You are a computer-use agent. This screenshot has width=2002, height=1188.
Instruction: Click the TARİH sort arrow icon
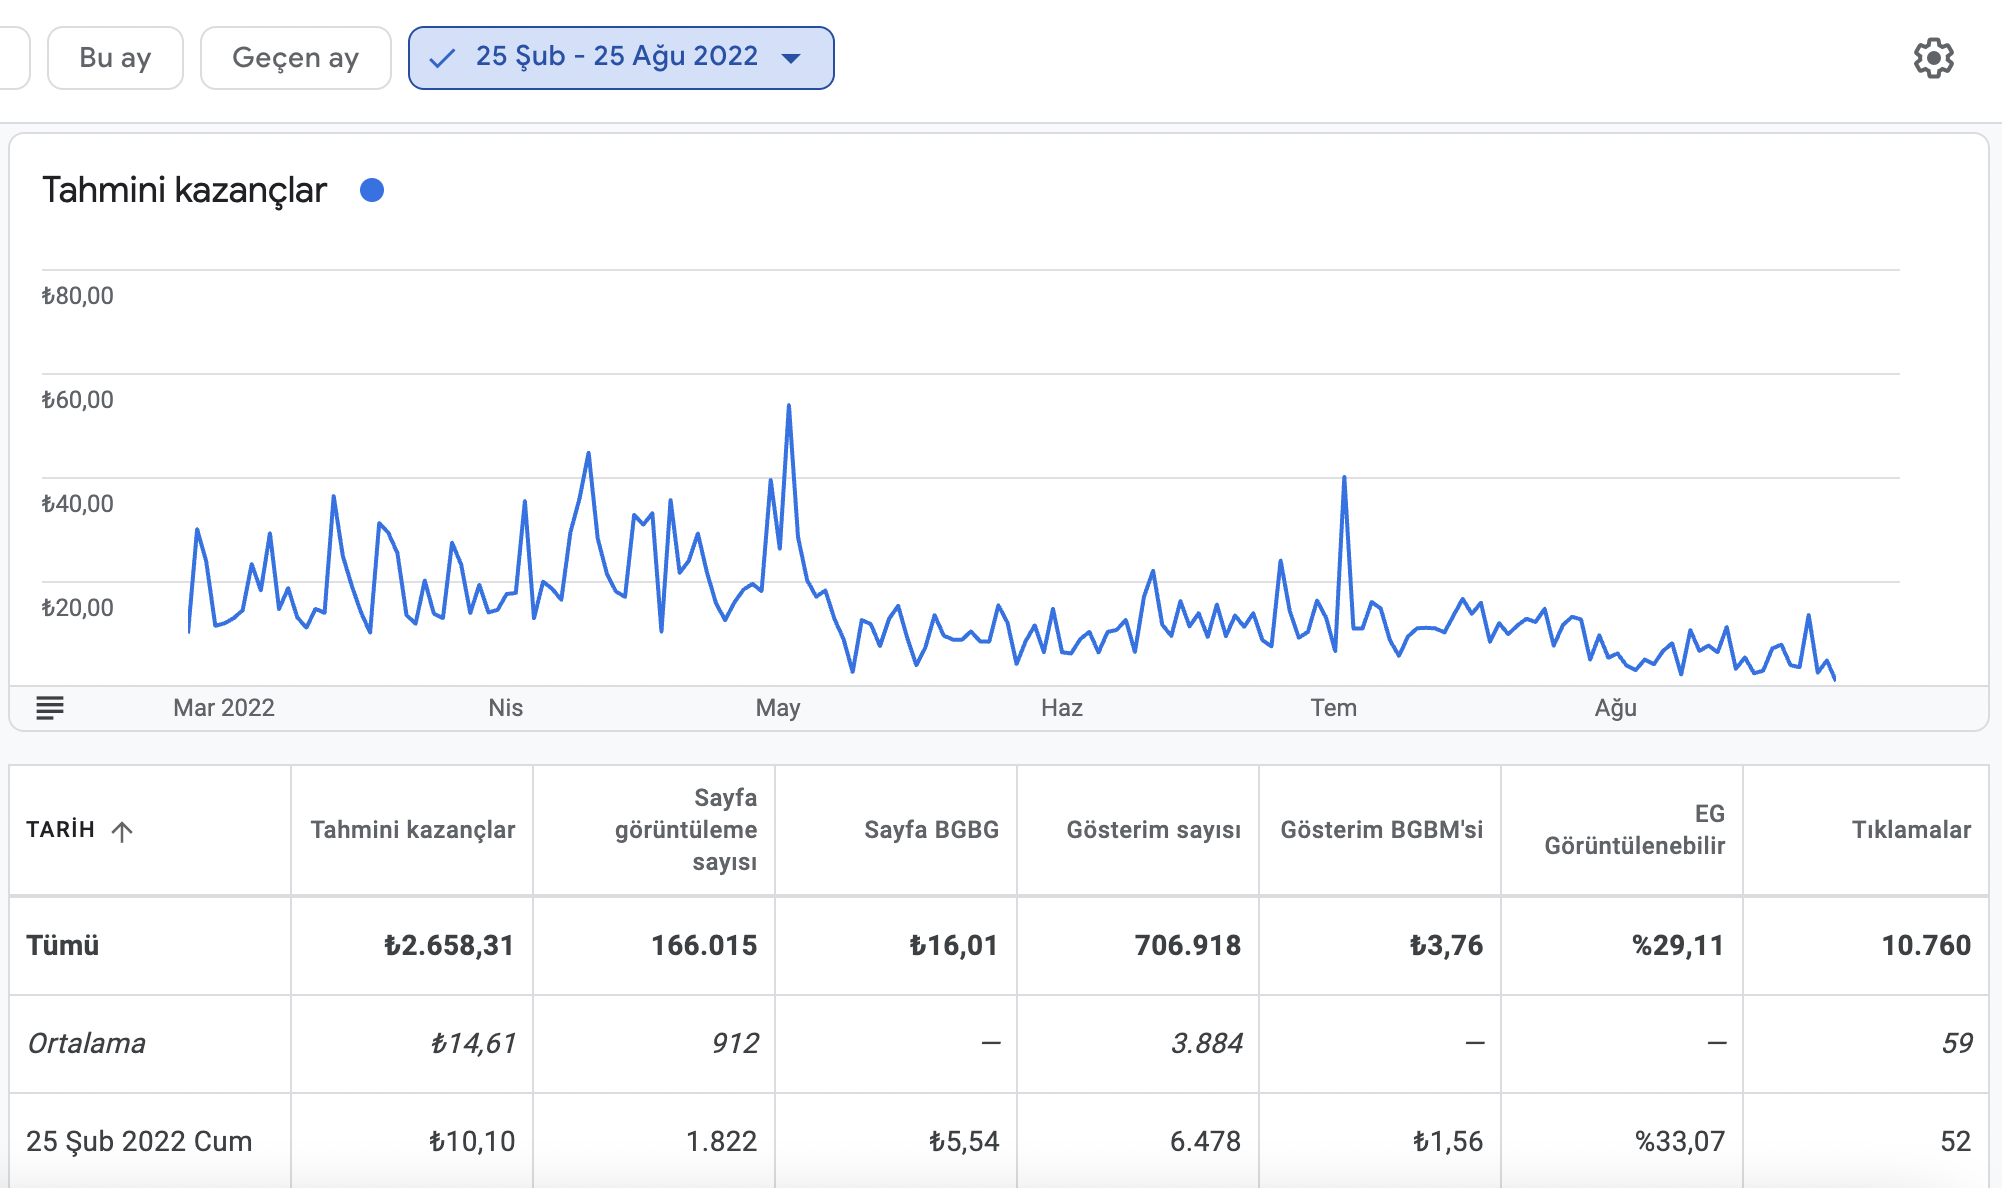pyautogui.click(x=122, y=831)
